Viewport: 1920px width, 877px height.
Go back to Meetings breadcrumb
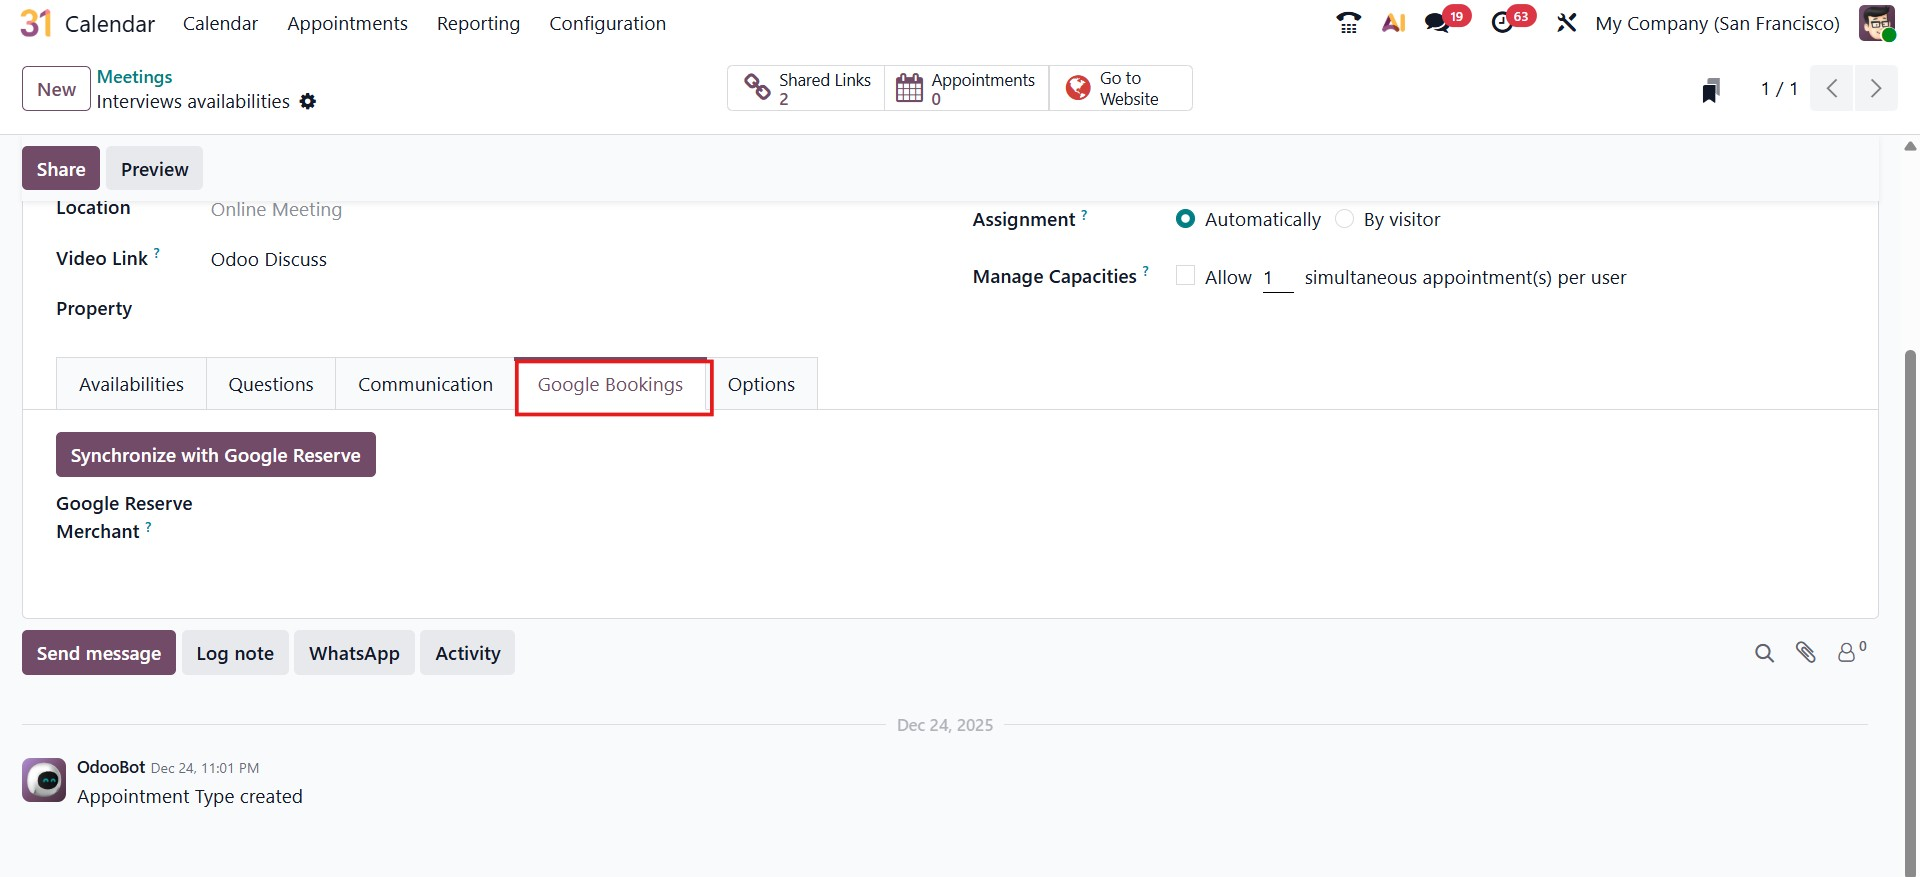(x=134, y=77)
